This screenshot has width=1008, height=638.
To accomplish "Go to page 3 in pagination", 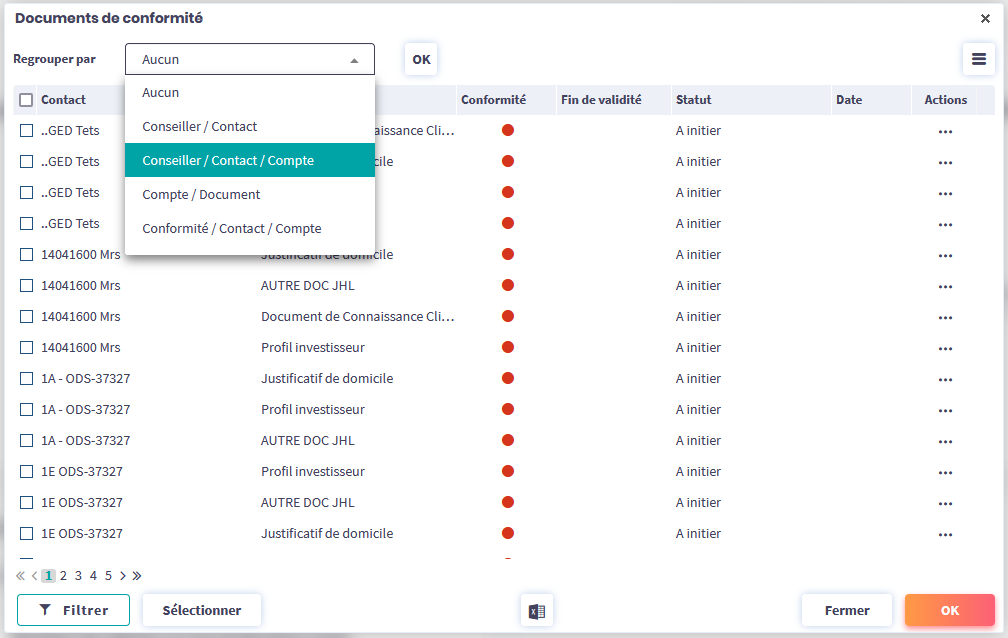I will click(x=78, y=576).
